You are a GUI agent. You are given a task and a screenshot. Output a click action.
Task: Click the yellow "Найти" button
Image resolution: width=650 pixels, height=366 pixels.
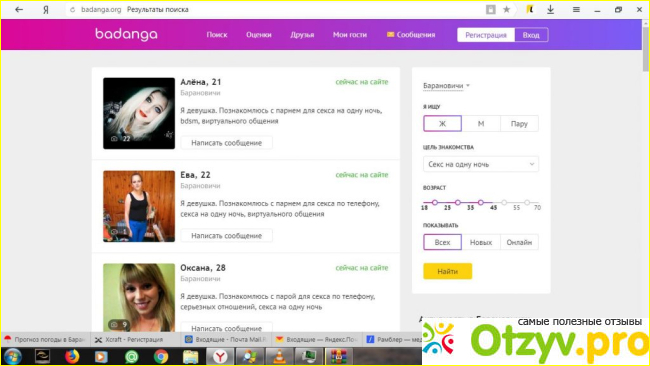pos(447,271)
